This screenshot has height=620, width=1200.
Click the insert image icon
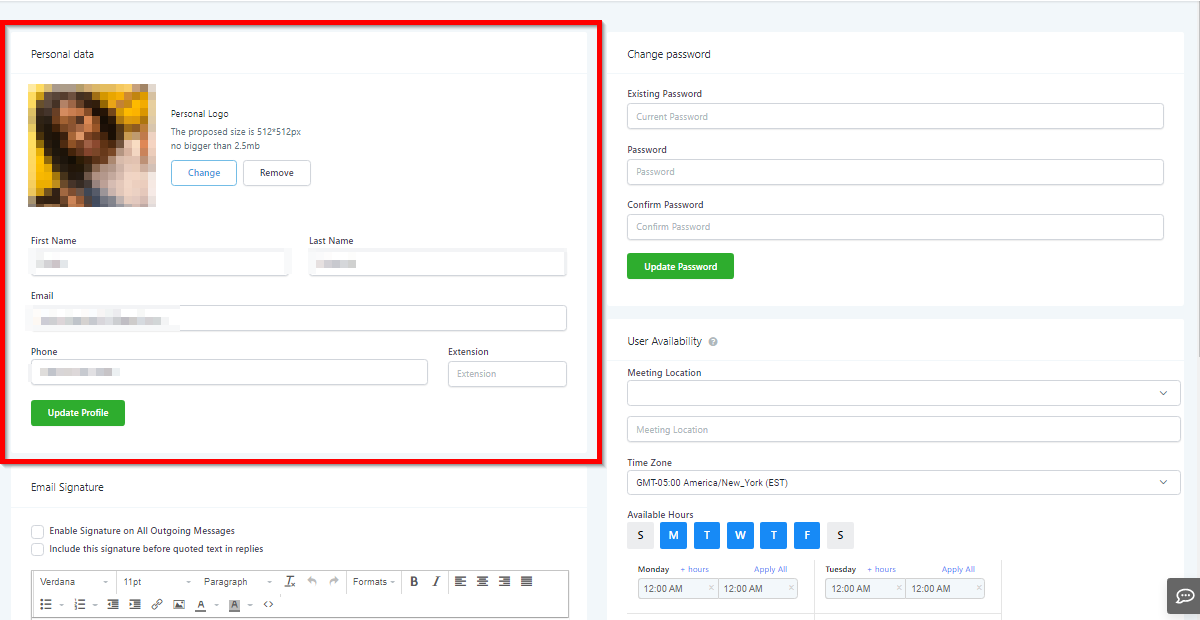(x=179, y=604)
